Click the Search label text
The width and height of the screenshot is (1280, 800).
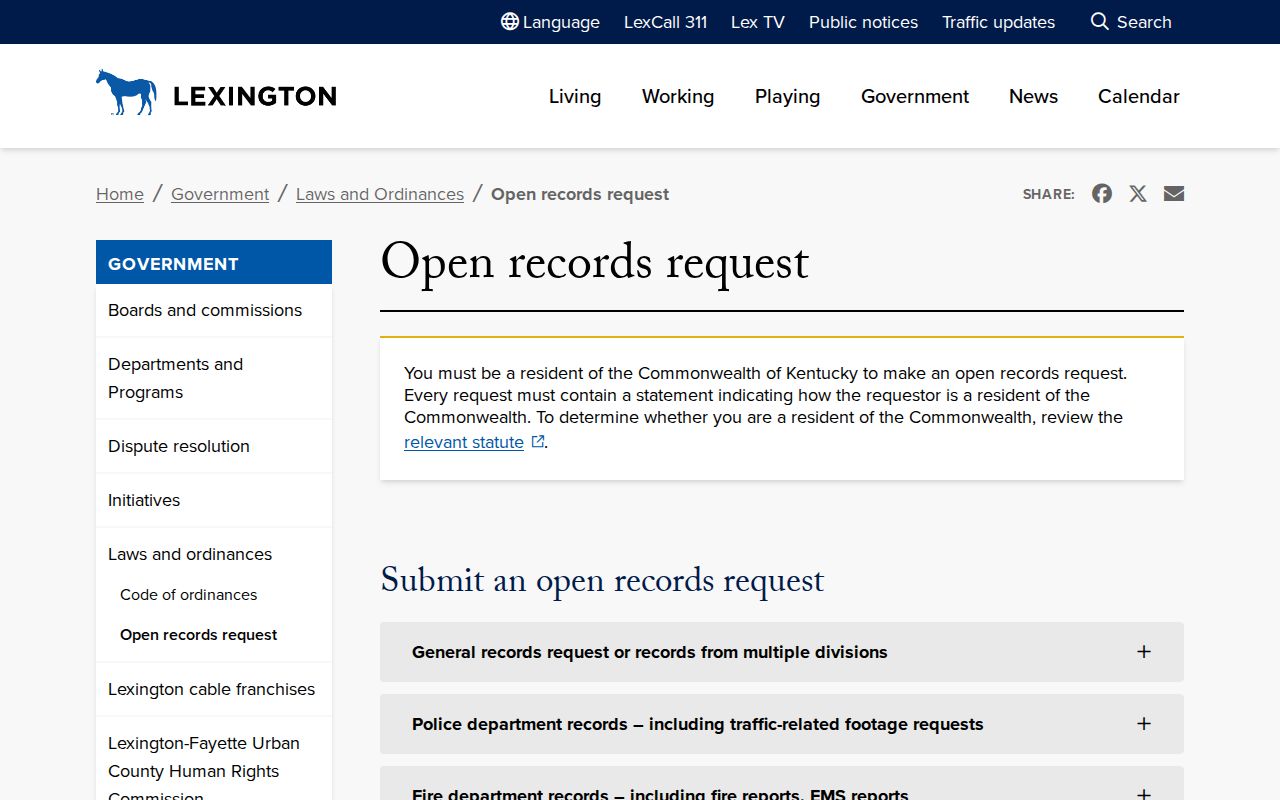[1144, 22]
